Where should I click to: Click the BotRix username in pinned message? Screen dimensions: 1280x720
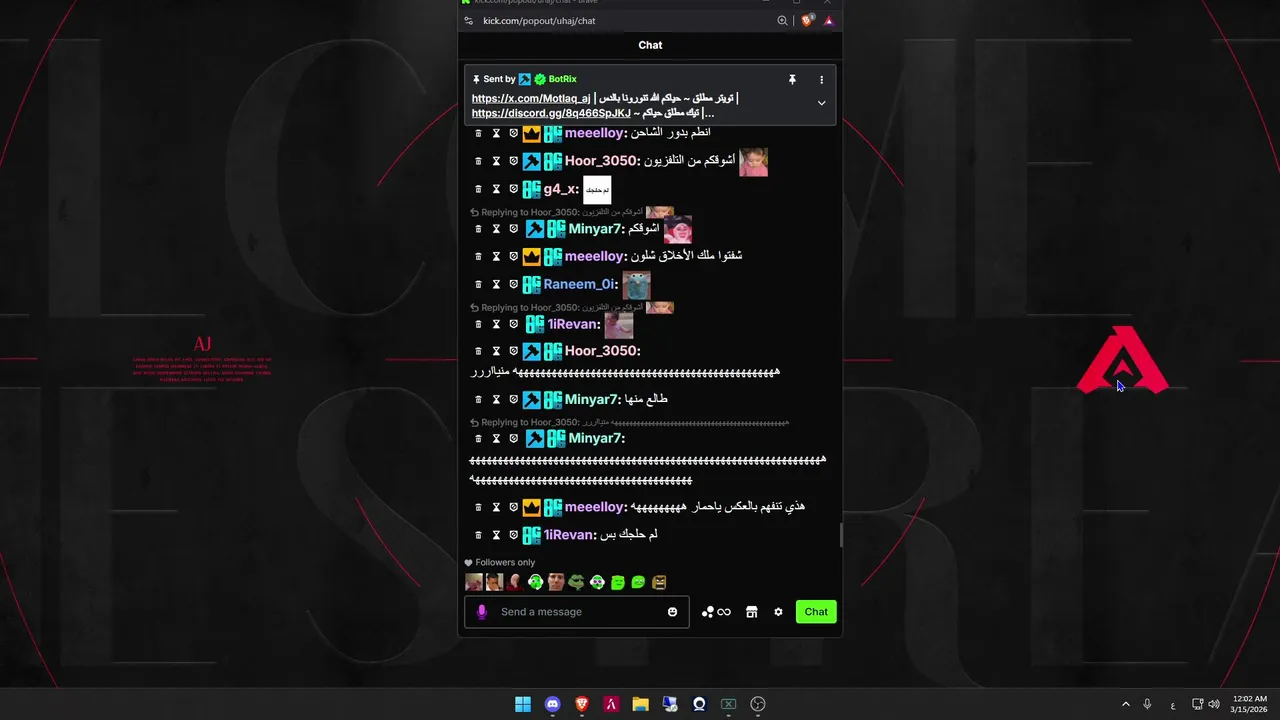pyautogui.click(x=562, y=79)
